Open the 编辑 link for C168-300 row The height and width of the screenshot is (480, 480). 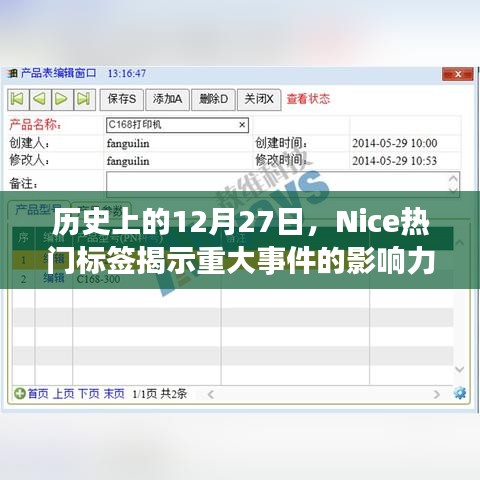pyautogui.click(x=53, y=278)
